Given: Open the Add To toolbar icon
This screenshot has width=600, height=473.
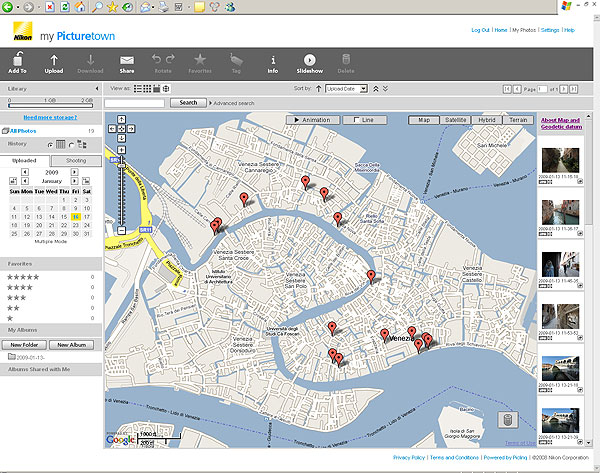Looking at the screenshot, I should [18, 63].
